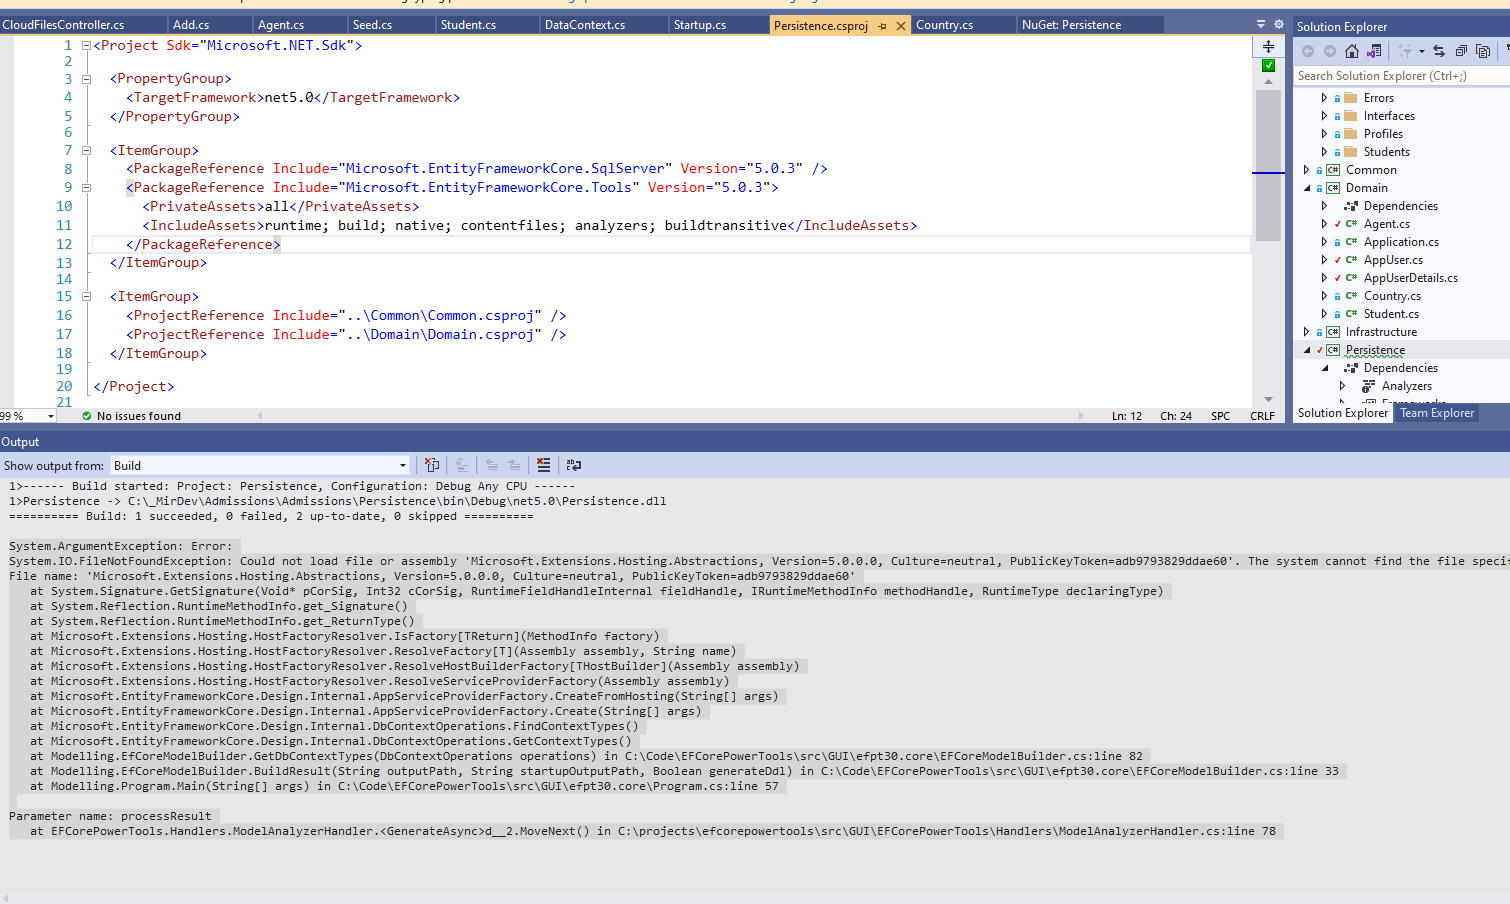Expand the Domain Dependencies node

1322,205
